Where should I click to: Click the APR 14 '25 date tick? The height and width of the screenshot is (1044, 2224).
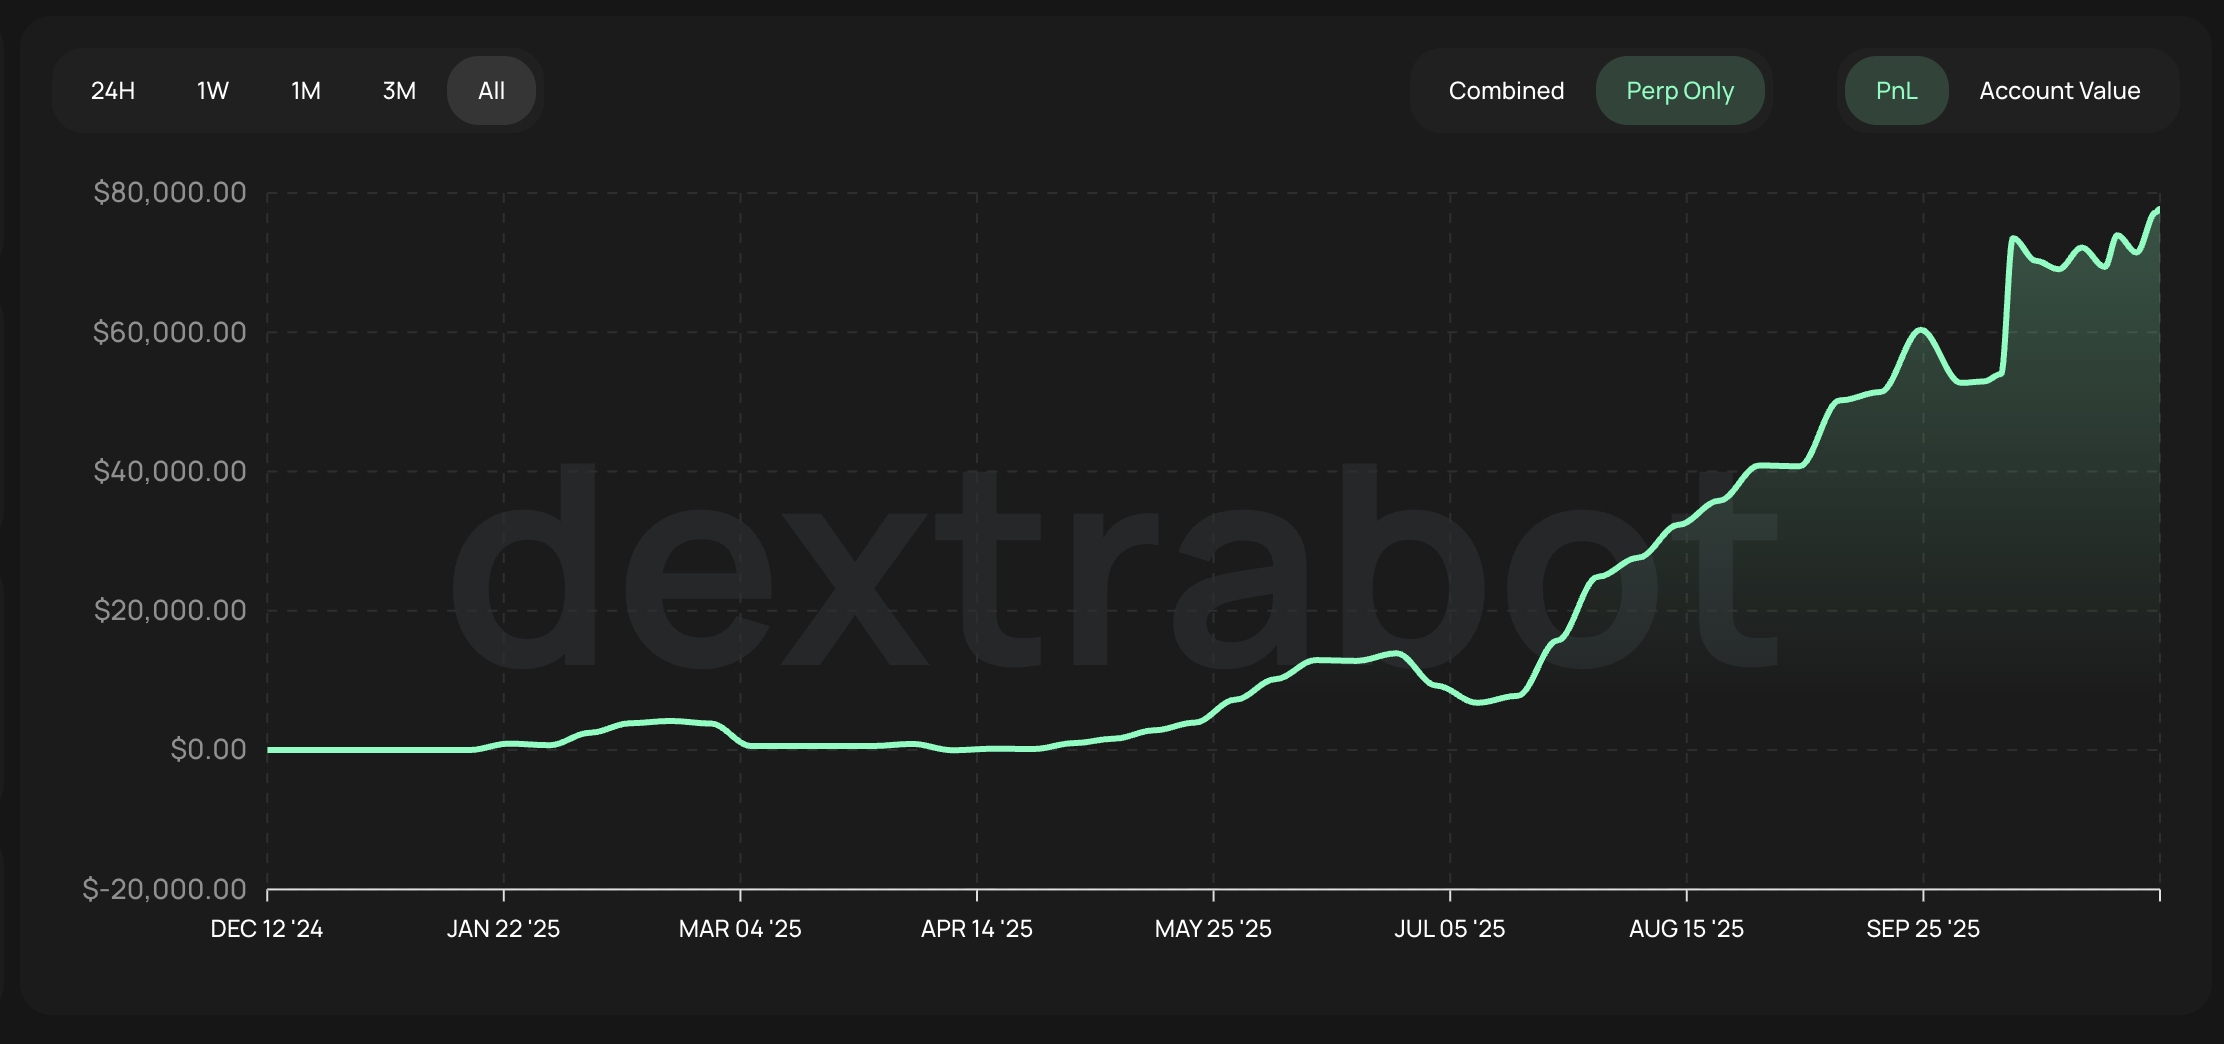coord(977,929)
